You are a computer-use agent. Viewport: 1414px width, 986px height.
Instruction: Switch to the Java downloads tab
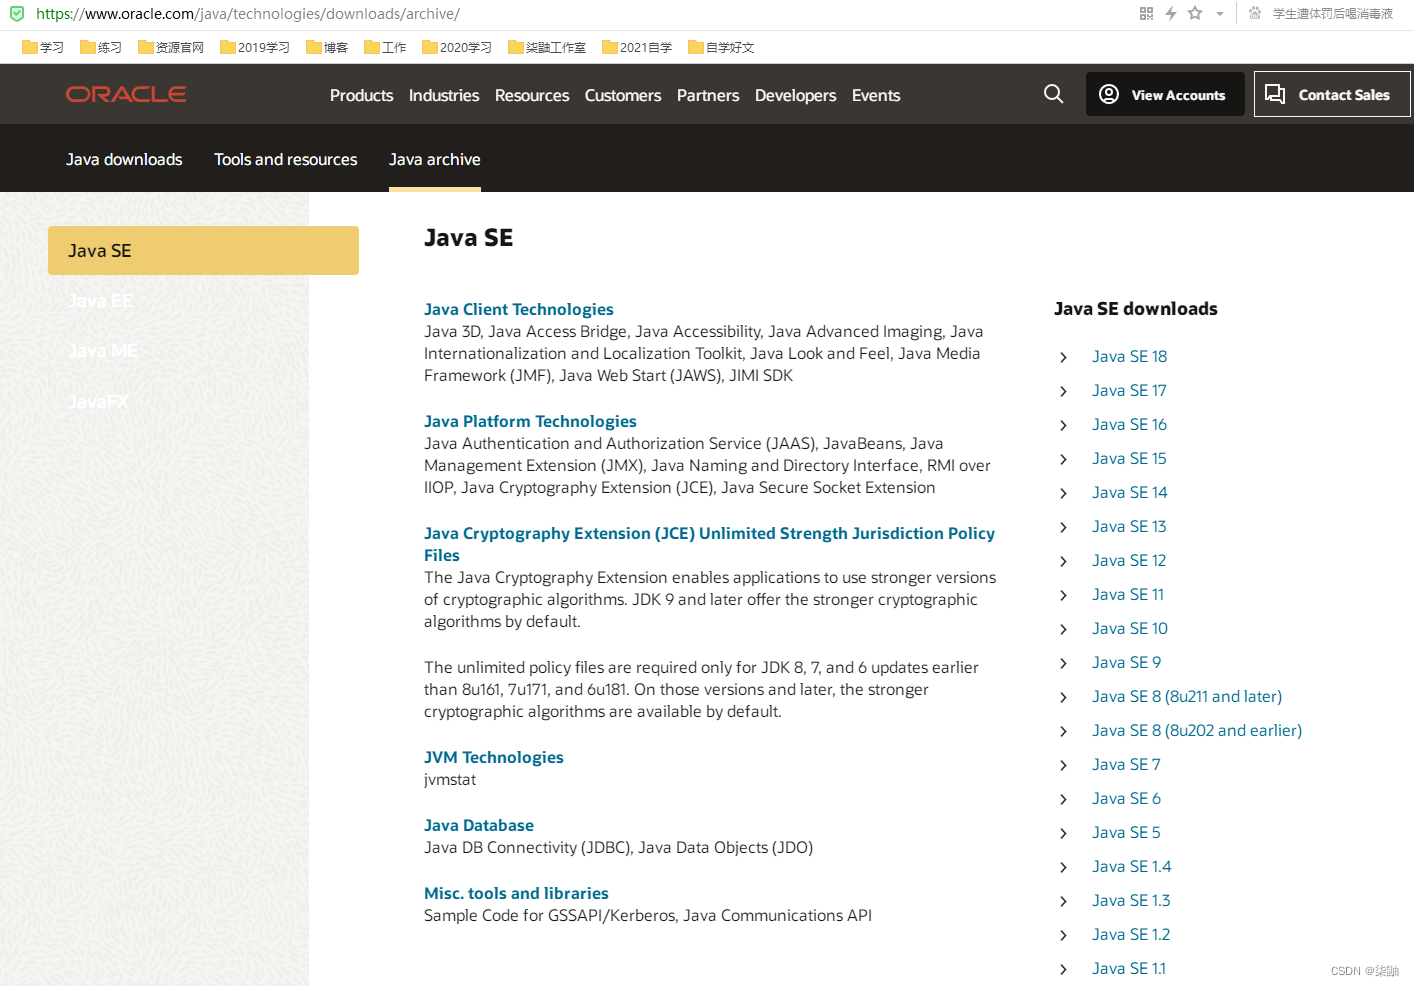click(124, 159)
